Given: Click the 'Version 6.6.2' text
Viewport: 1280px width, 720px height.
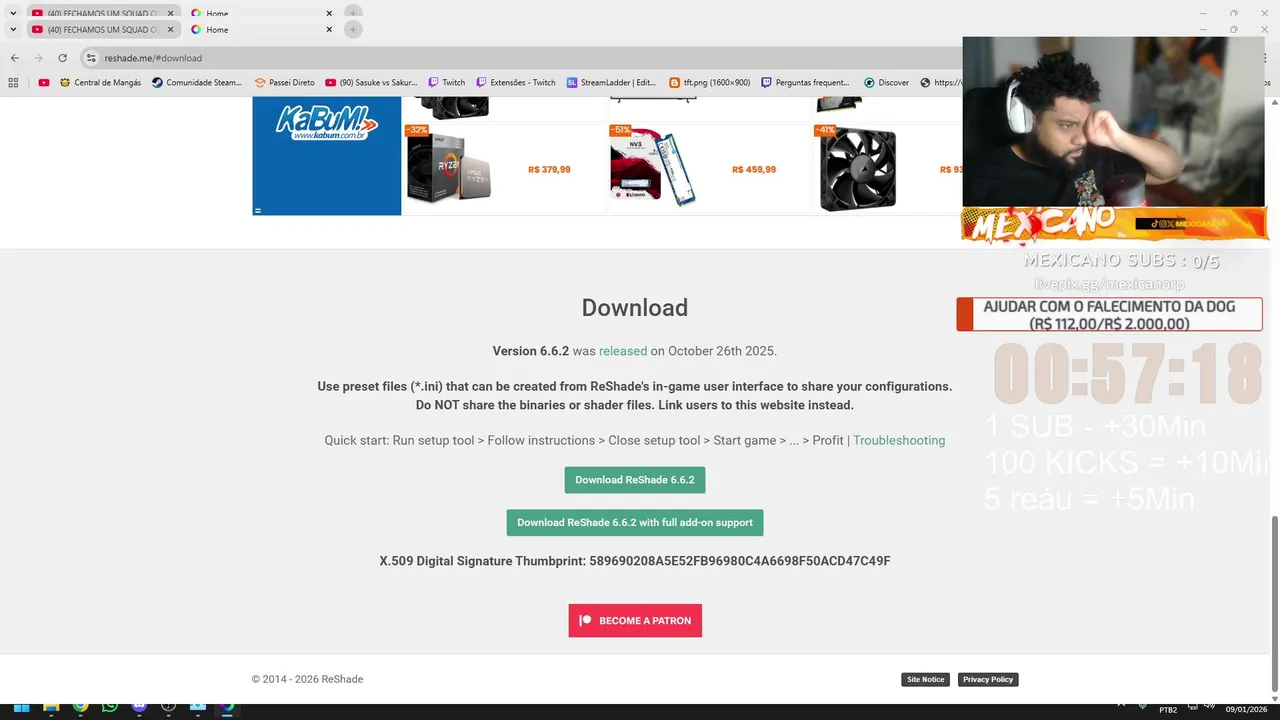Looking at the screenshot, I should point(531,351).
